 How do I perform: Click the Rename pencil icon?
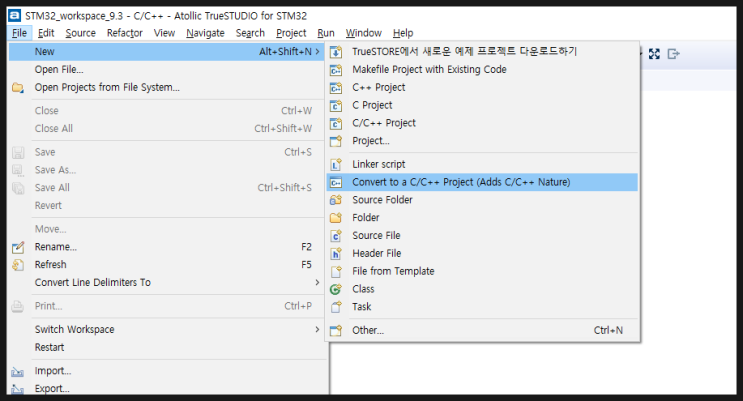coord(18,247)
